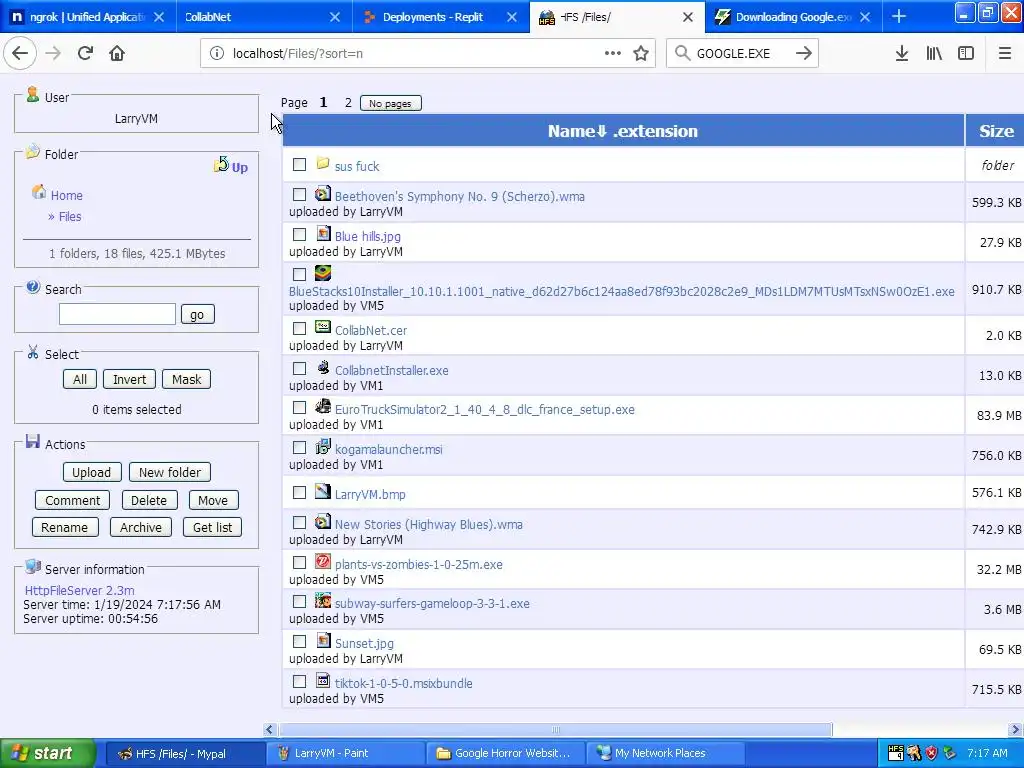1024x768 pixels.
Task: Check the box for BlueStacks10Installer exe
Action: point(299,275)
